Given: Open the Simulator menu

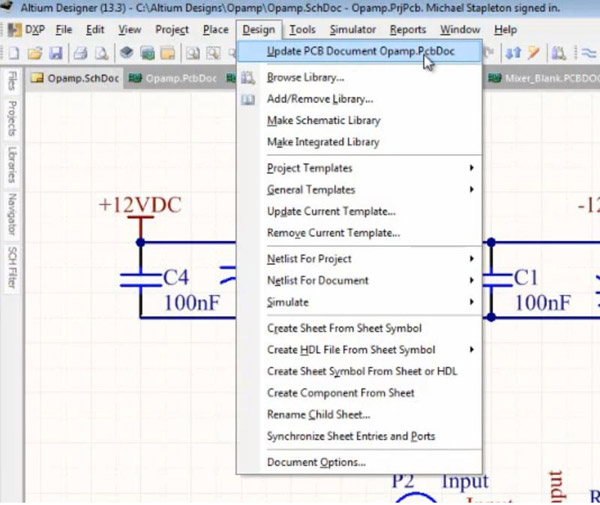Looking at the screenshot, I should coord(353,30).
